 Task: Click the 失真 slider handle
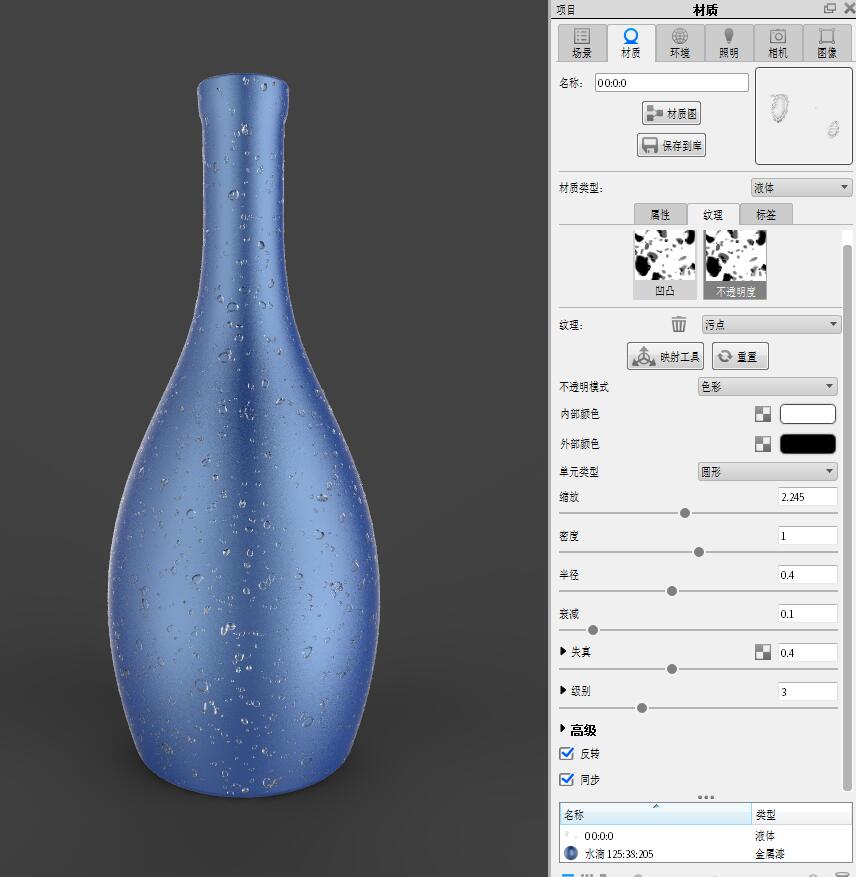pyautogui.click(x=672, y=669)
